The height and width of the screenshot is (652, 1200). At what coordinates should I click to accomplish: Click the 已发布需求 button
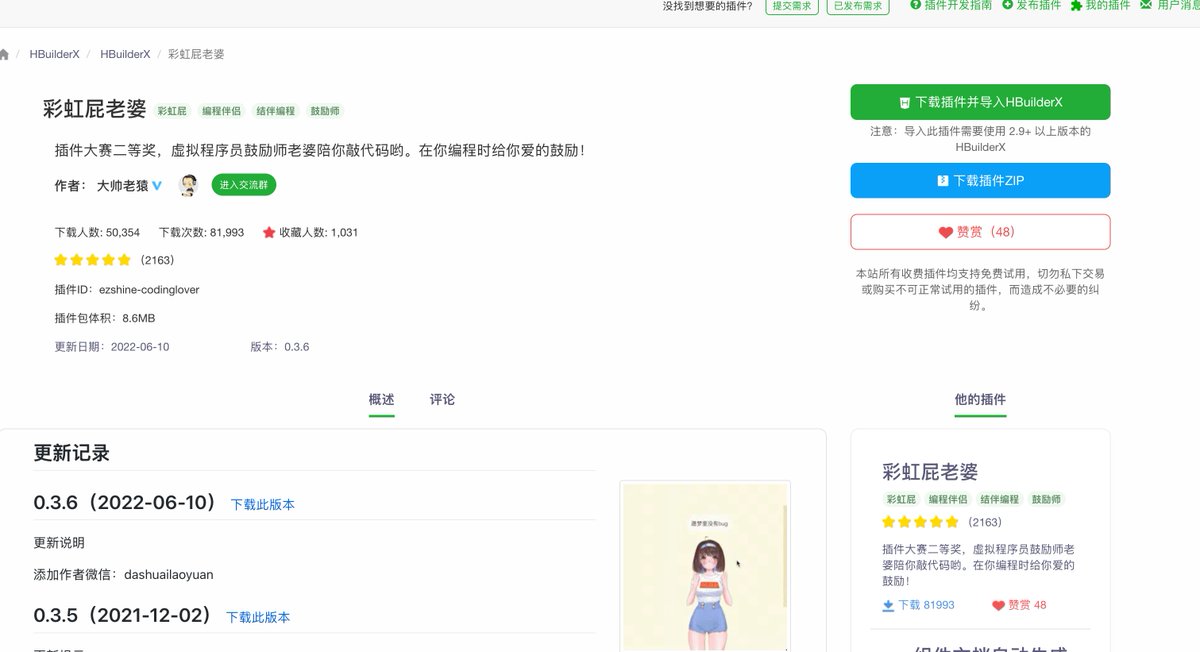click(858, 6)
